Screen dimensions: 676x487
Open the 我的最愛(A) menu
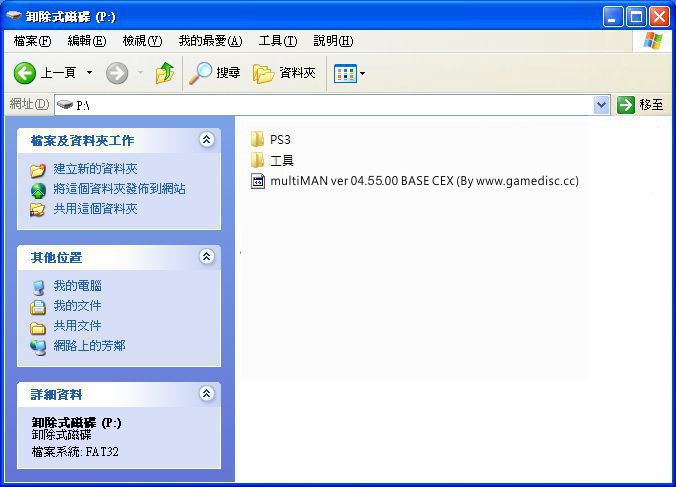pos(210,41)
